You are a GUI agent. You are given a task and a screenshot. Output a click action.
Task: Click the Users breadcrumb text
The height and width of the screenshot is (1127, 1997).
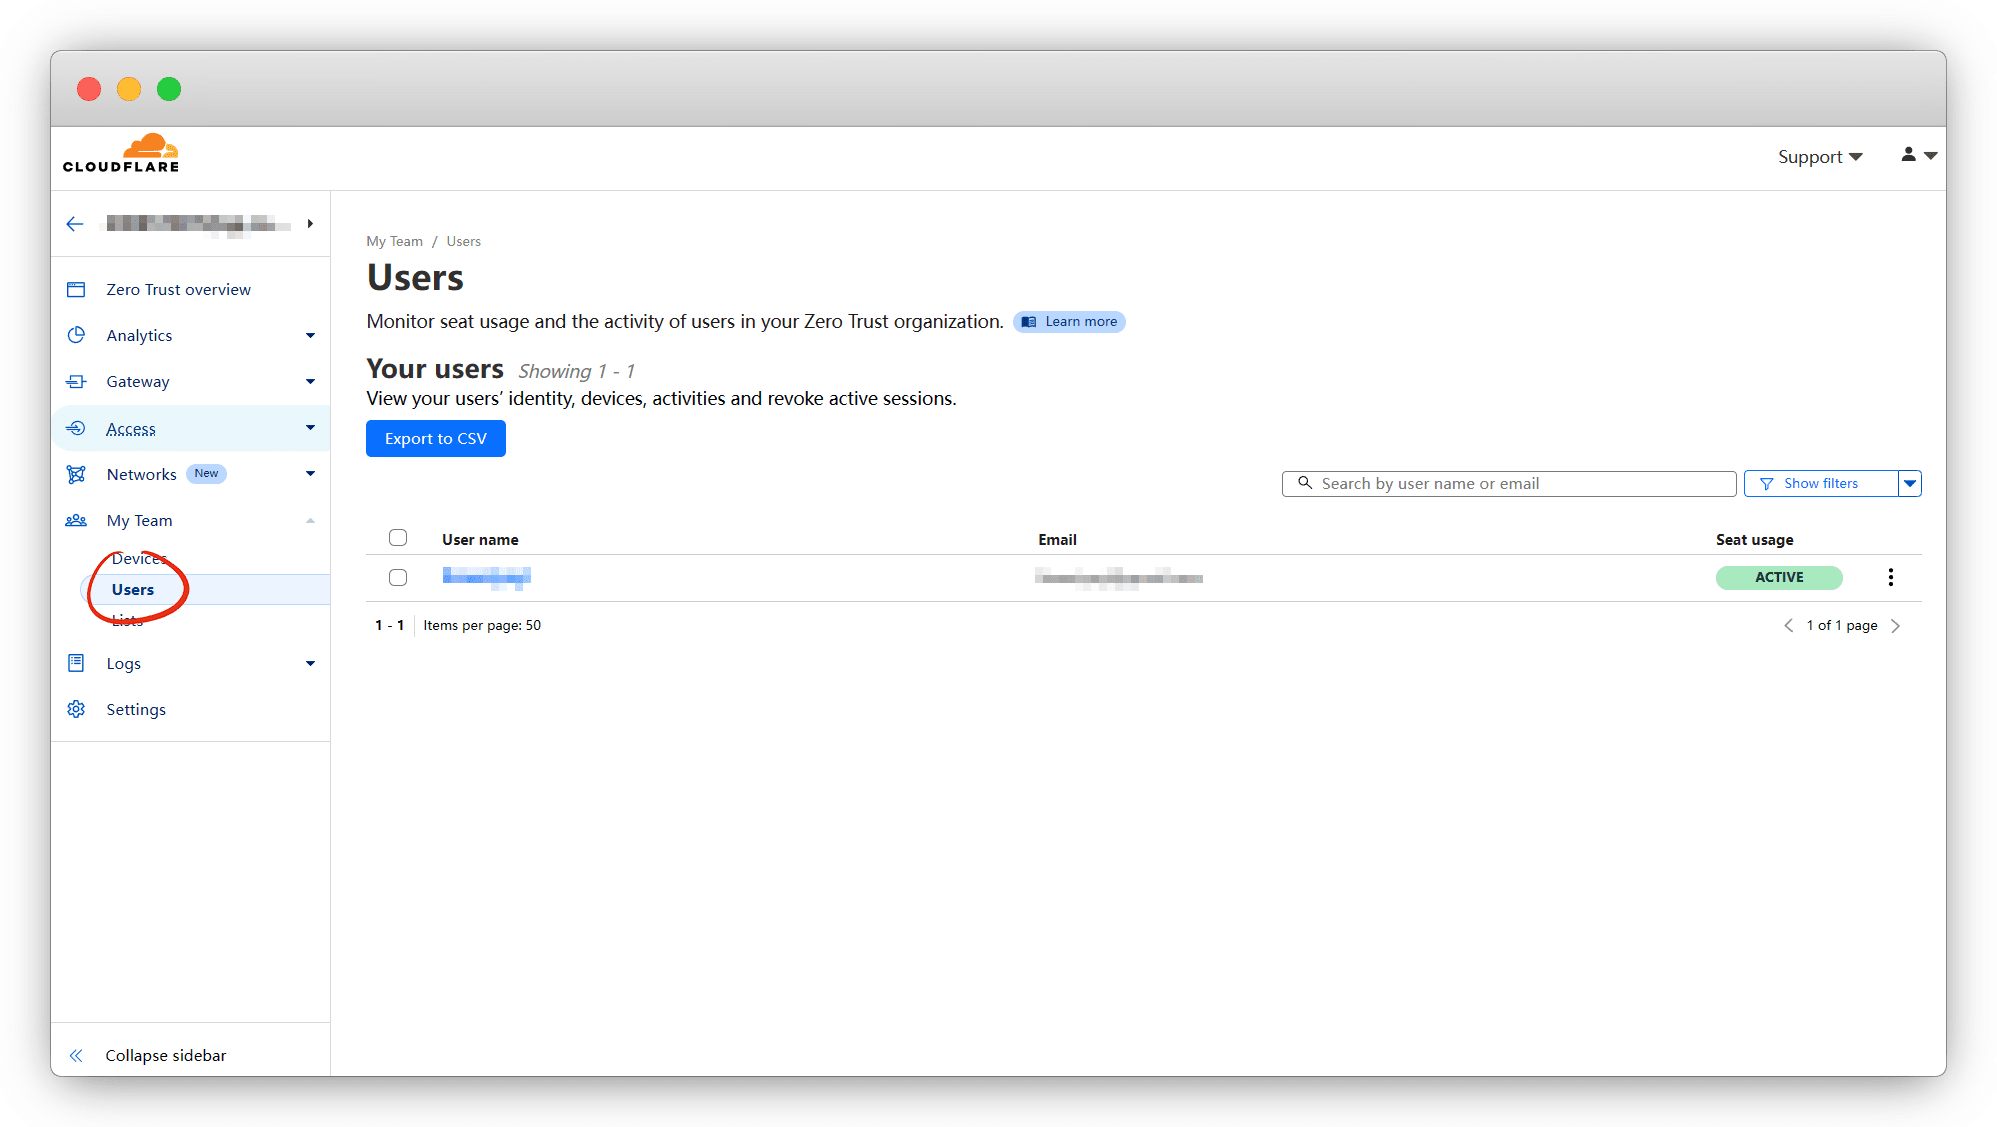click(x=464, y=241)
